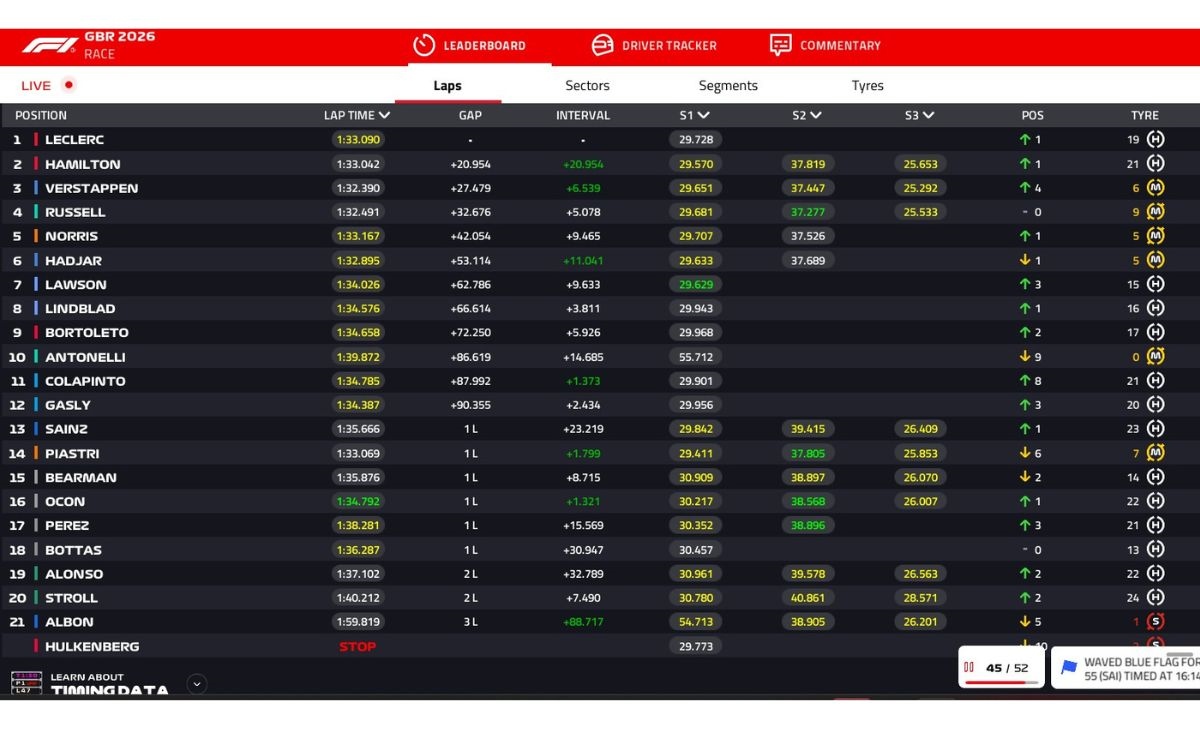Open the S3 column dropdown
This screenshot has width=1200, height=729.
(x=928, y=116)
